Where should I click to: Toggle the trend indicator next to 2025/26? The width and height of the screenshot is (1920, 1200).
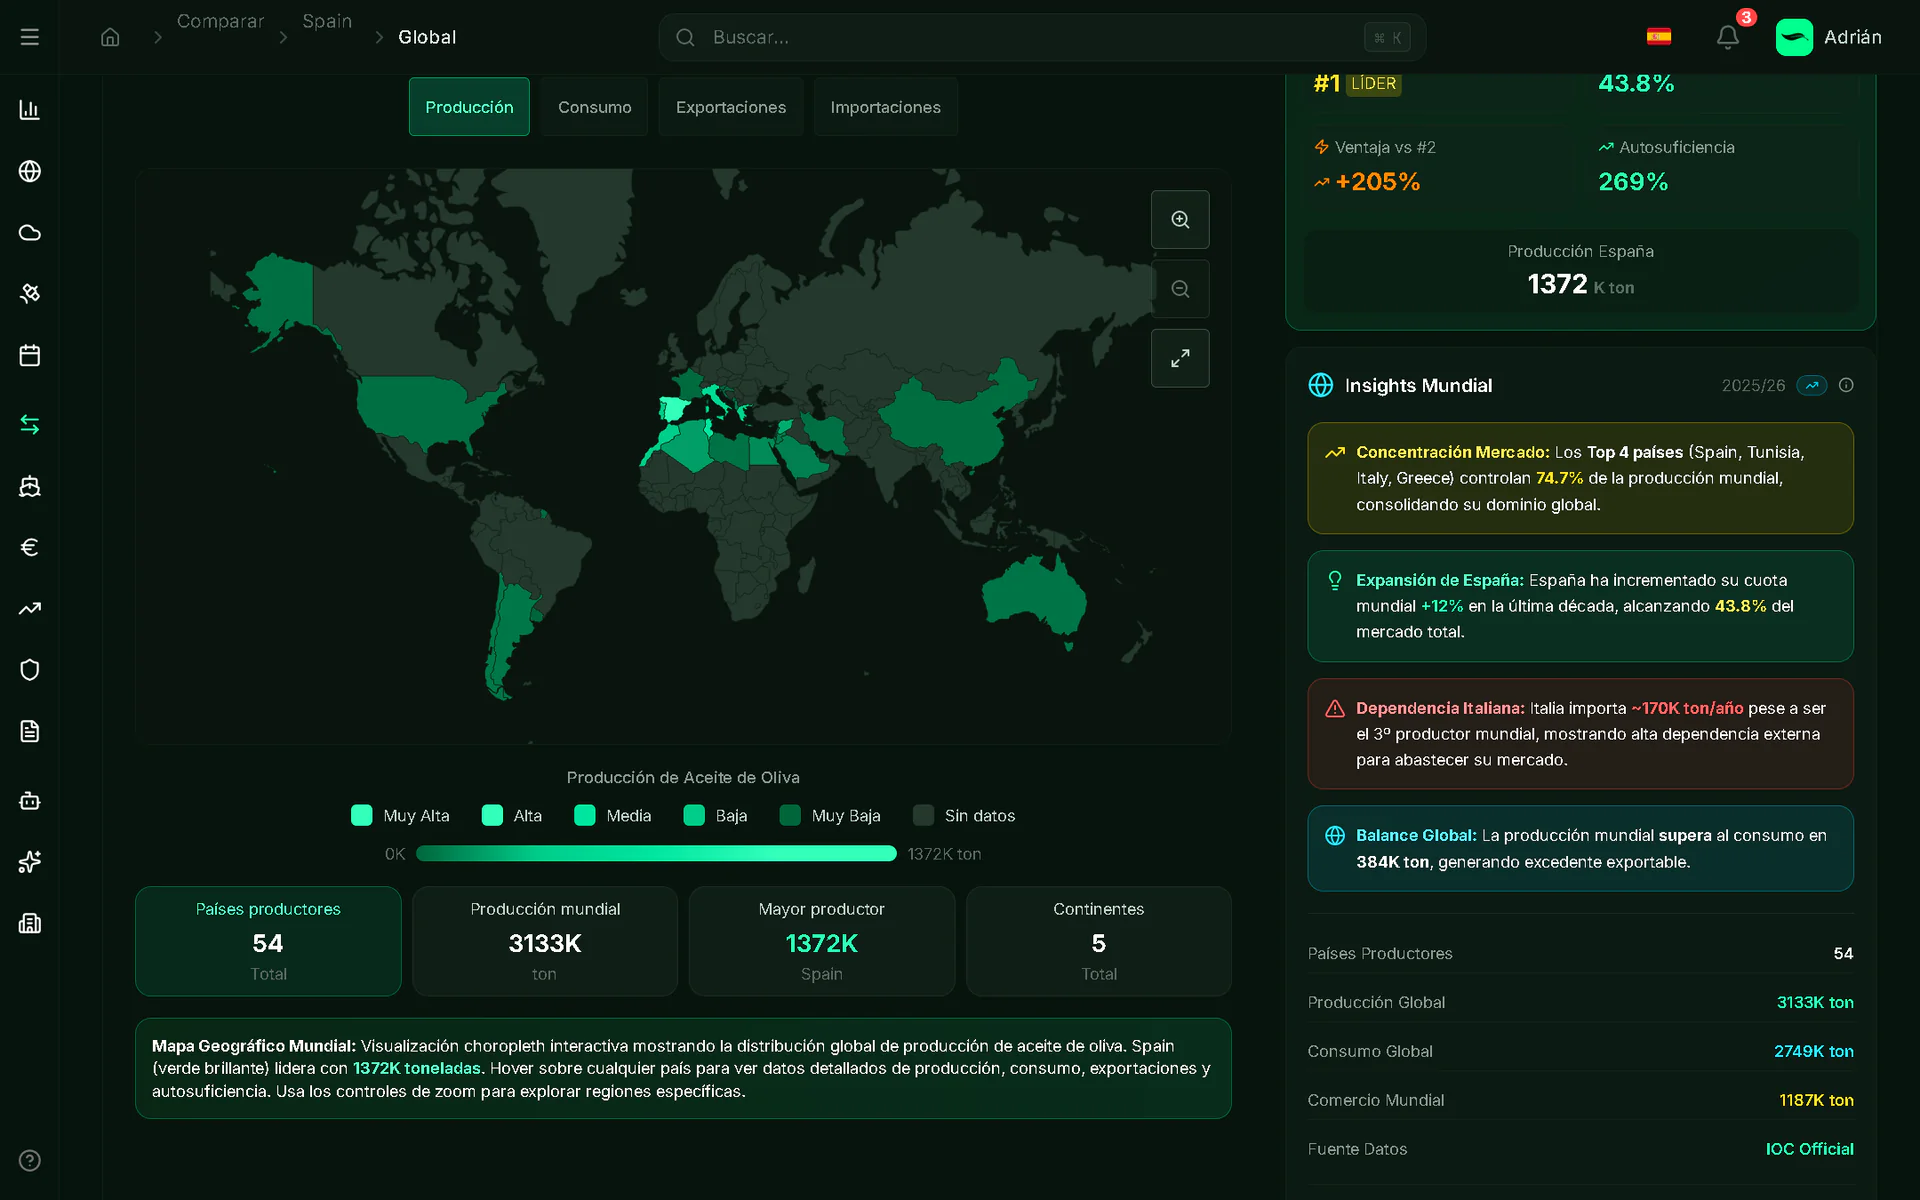1811,385
